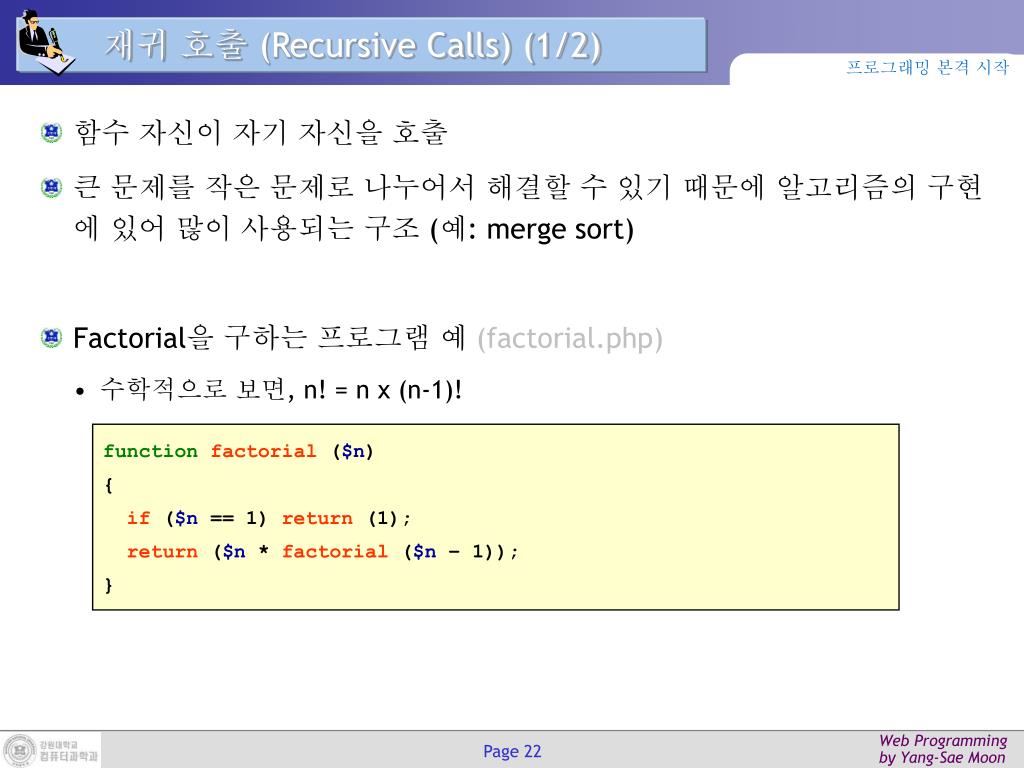Screen dimensions: 1024x768
Task: Click the closing brace '}' in code box
Action: (x=108, y=585)
